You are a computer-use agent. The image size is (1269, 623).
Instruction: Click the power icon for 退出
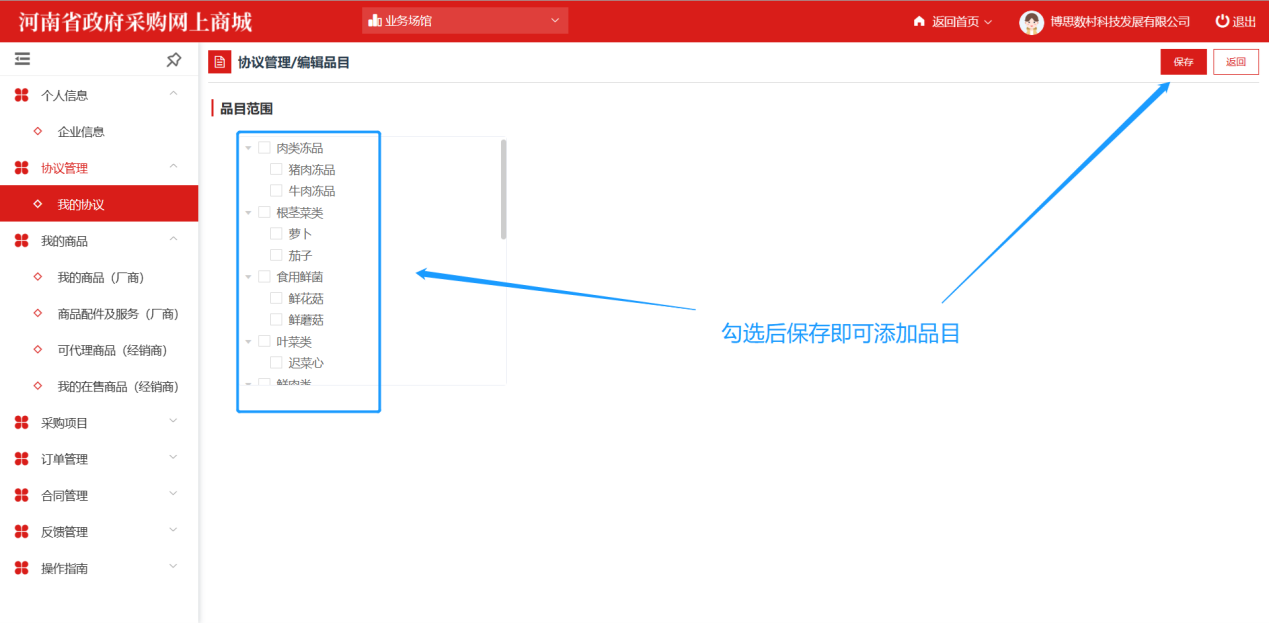click(x=1222, y=21)
